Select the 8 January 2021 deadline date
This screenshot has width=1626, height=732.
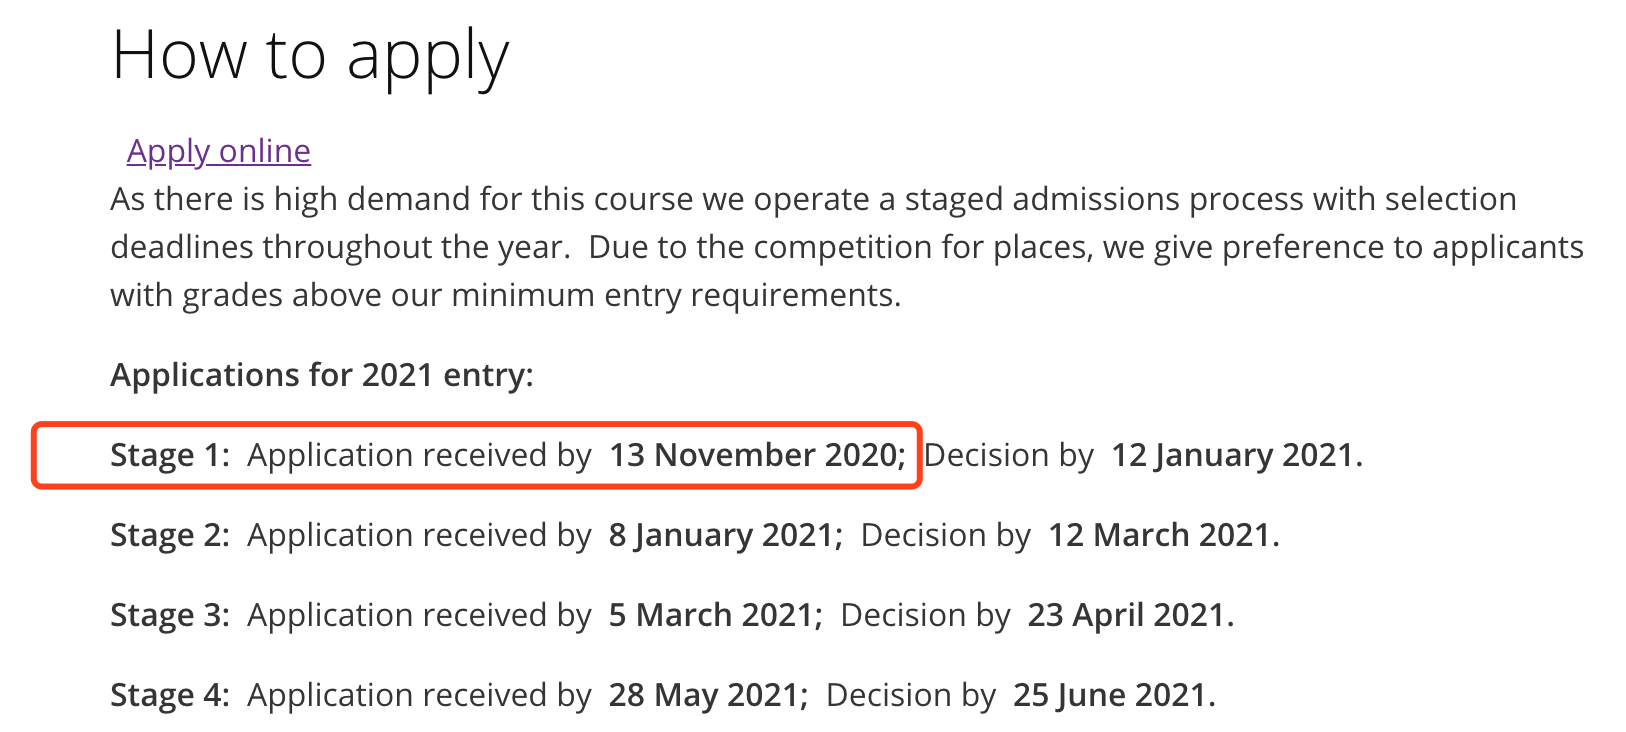click(x=725, y=535)
